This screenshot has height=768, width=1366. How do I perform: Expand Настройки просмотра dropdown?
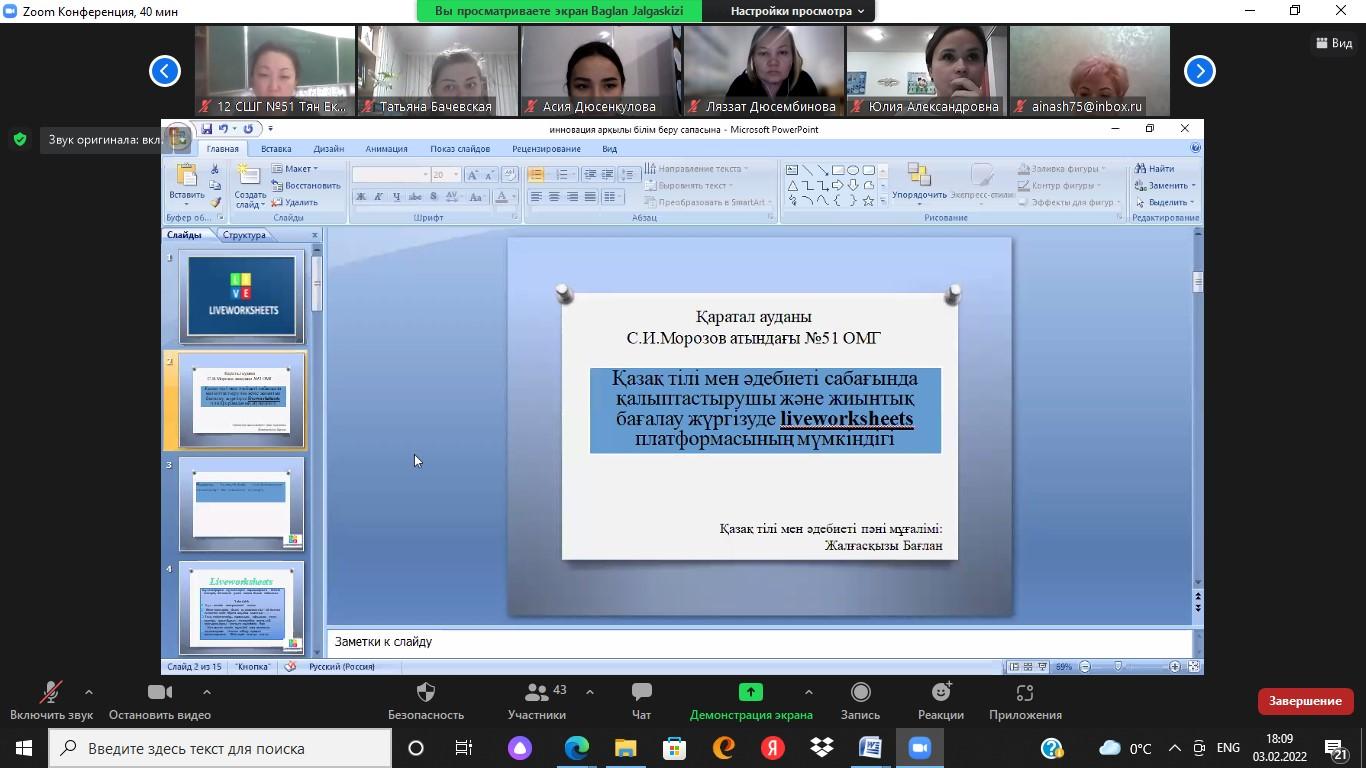point(797,11)
